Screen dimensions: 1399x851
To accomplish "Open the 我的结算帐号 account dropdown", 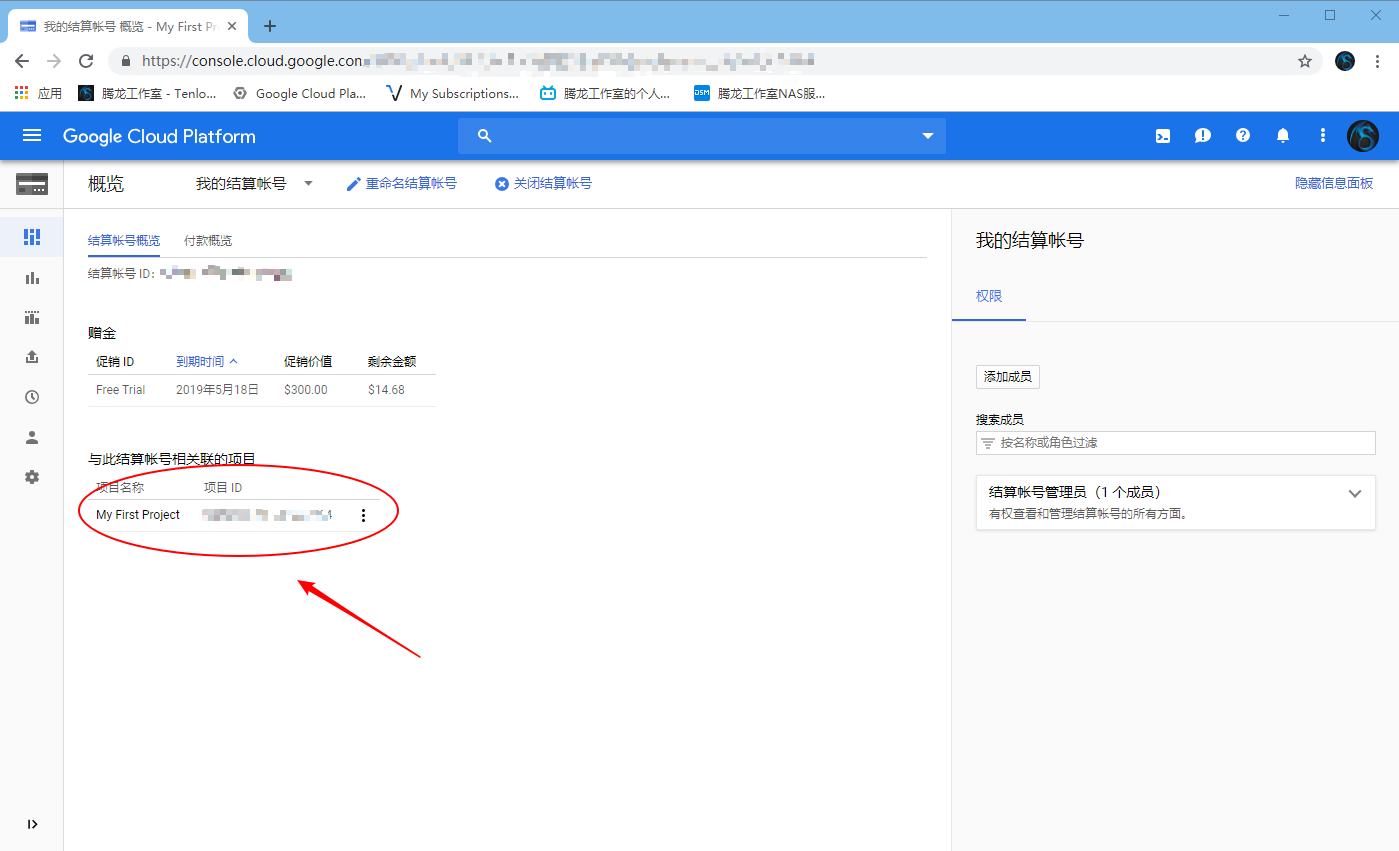I will pos(254,184).
